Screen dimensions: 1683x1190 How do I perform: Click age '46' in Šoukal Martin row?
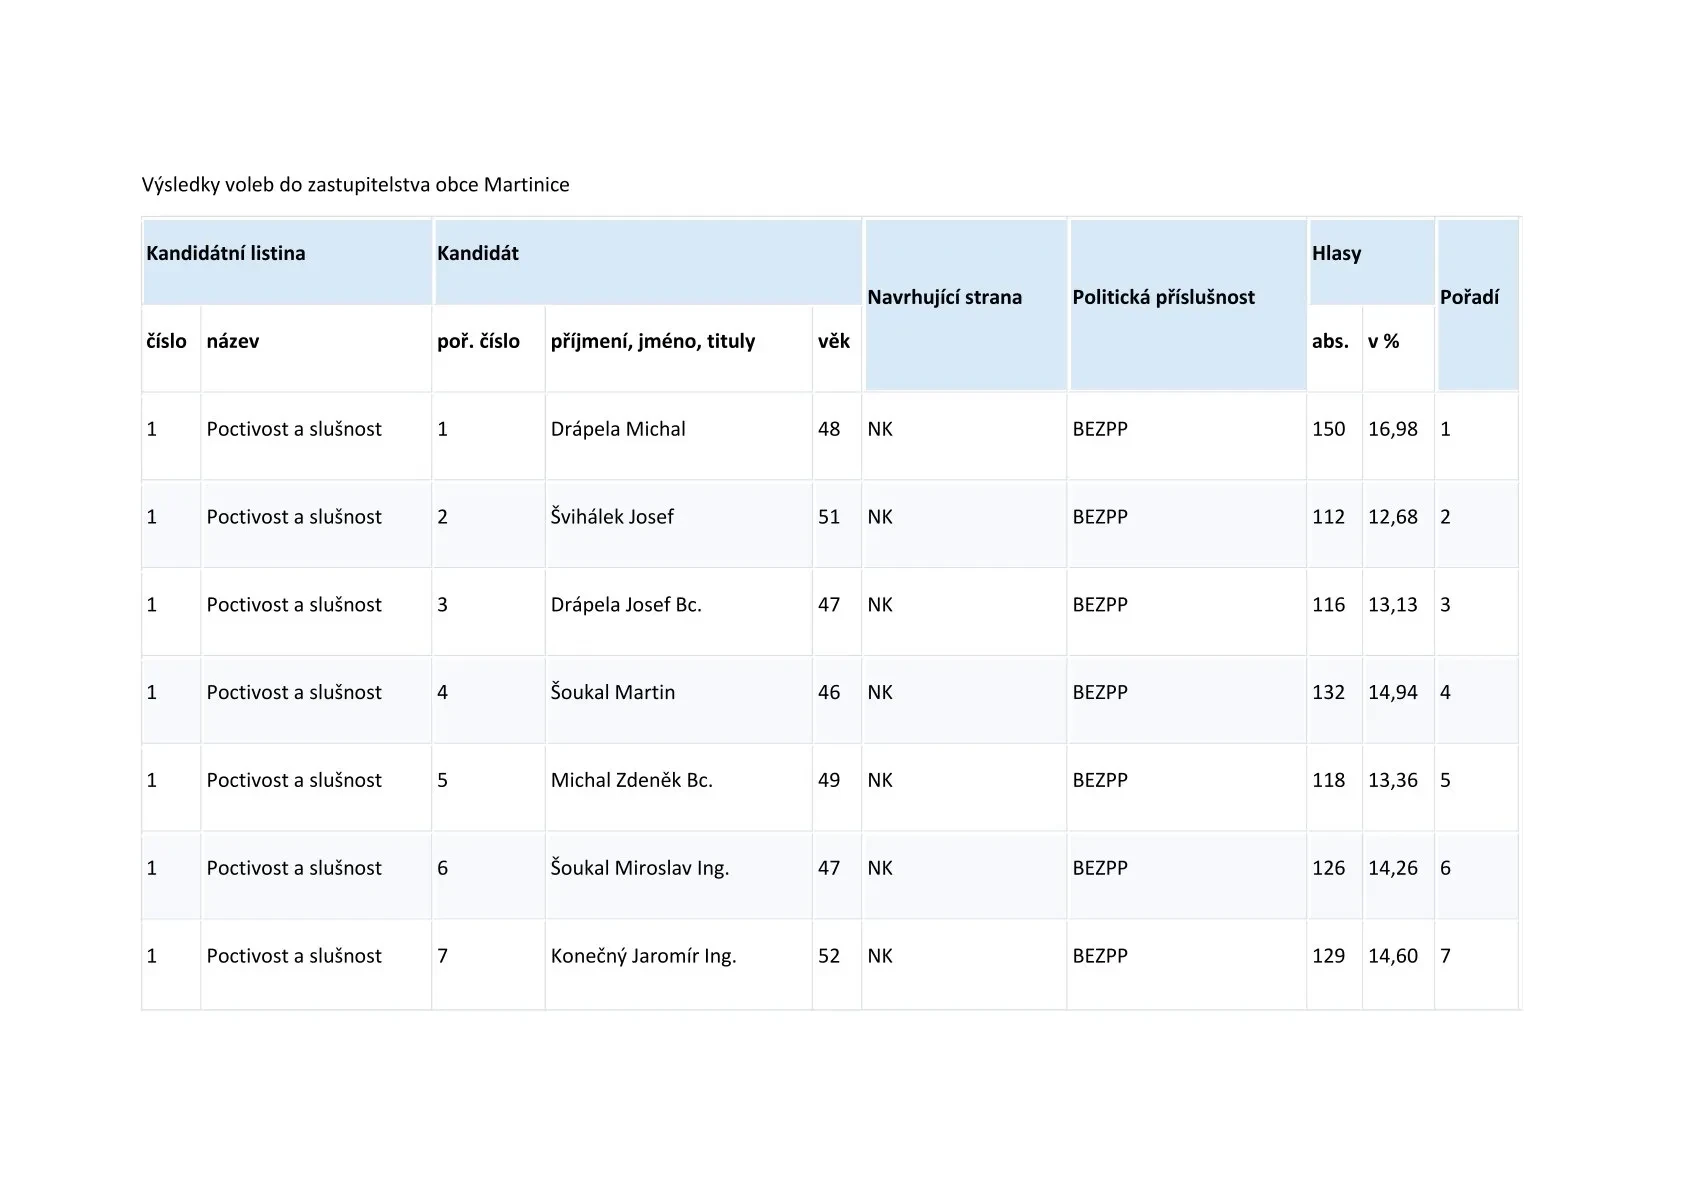[829, 693]
